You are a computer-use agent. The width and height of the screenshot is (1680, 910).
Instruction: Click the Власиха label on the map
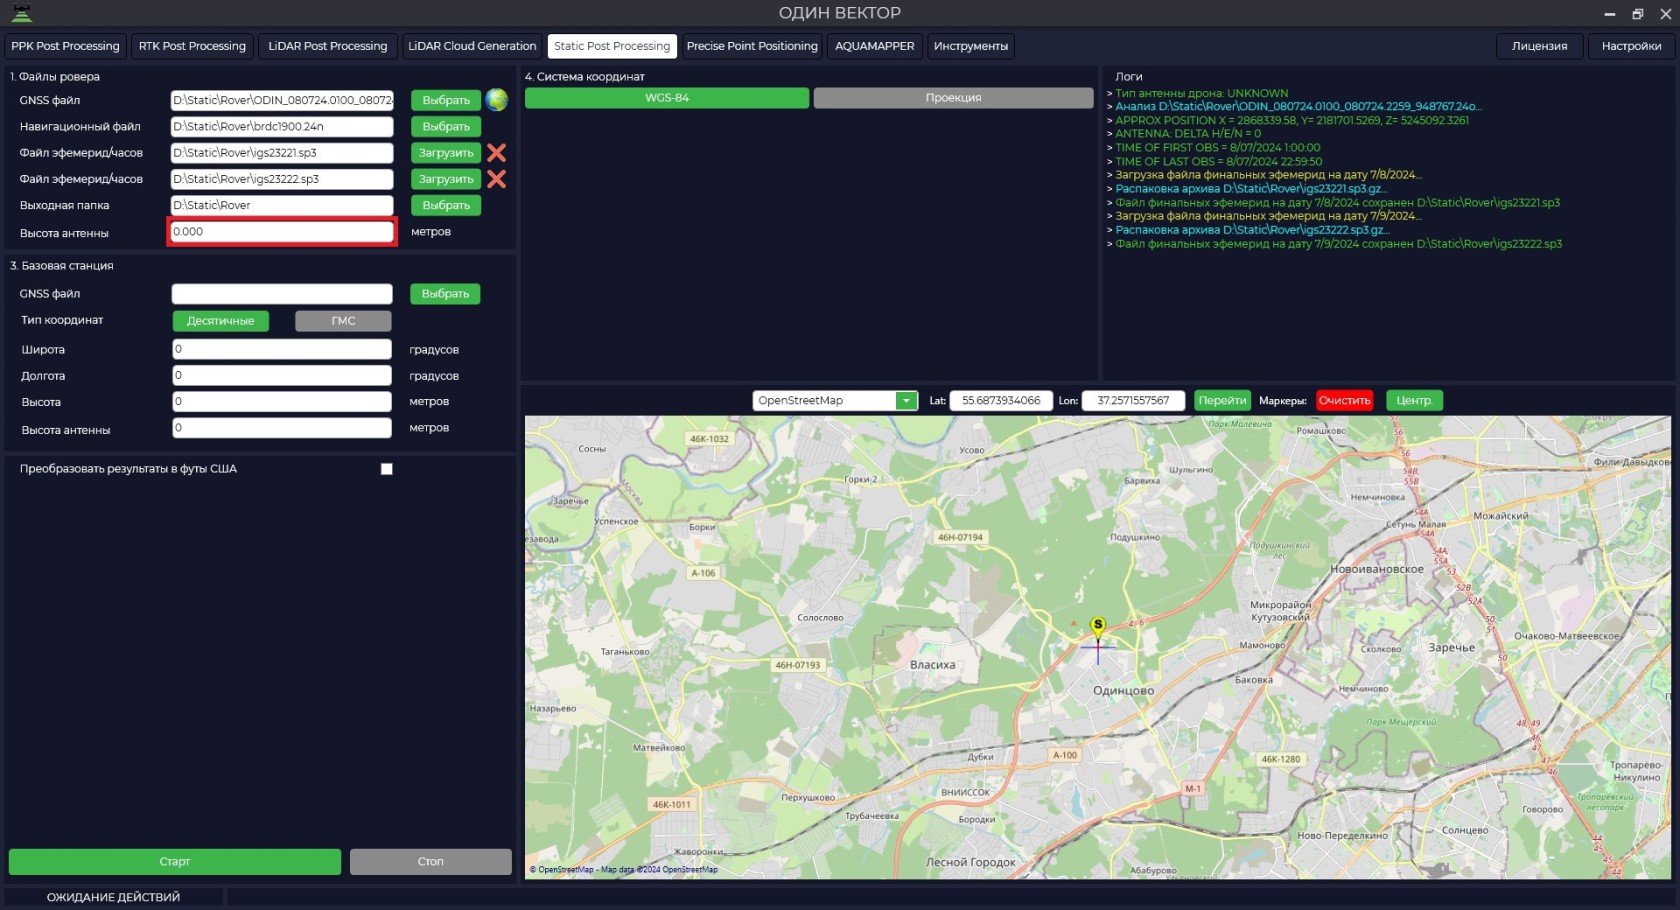(932, 665)
